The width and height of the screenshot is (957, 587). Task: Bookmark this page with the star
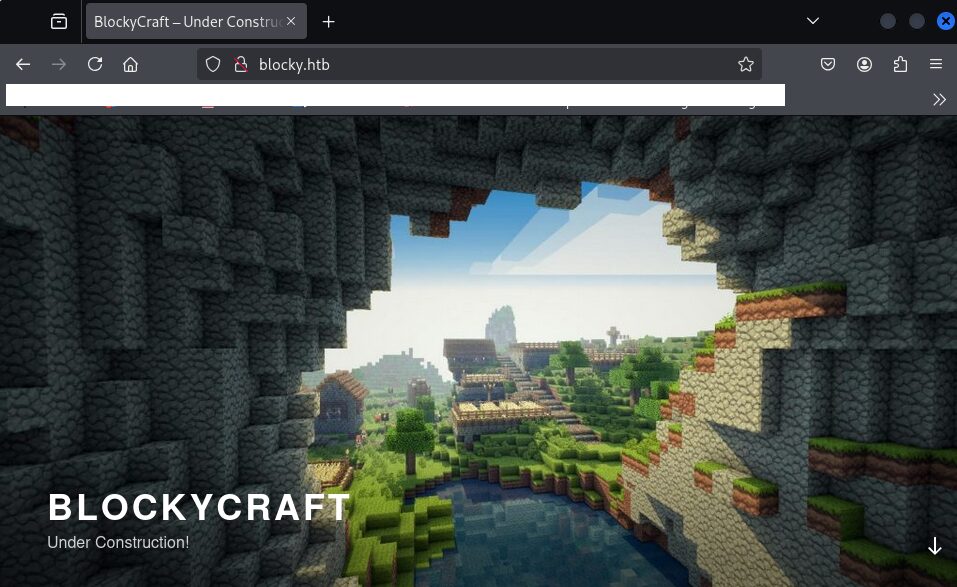coord(745,64)
